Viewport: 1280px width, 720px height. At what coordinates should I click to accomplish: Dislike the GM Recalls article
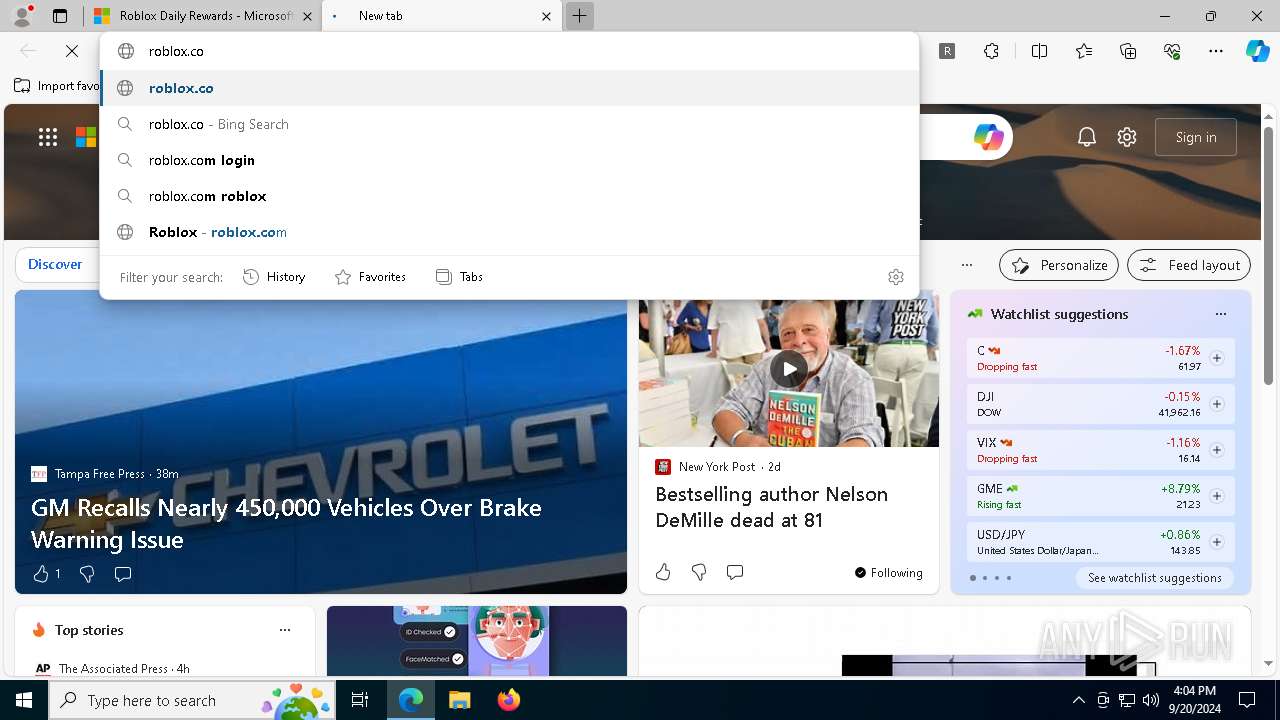pyautogui.click(x=87, y=574)
